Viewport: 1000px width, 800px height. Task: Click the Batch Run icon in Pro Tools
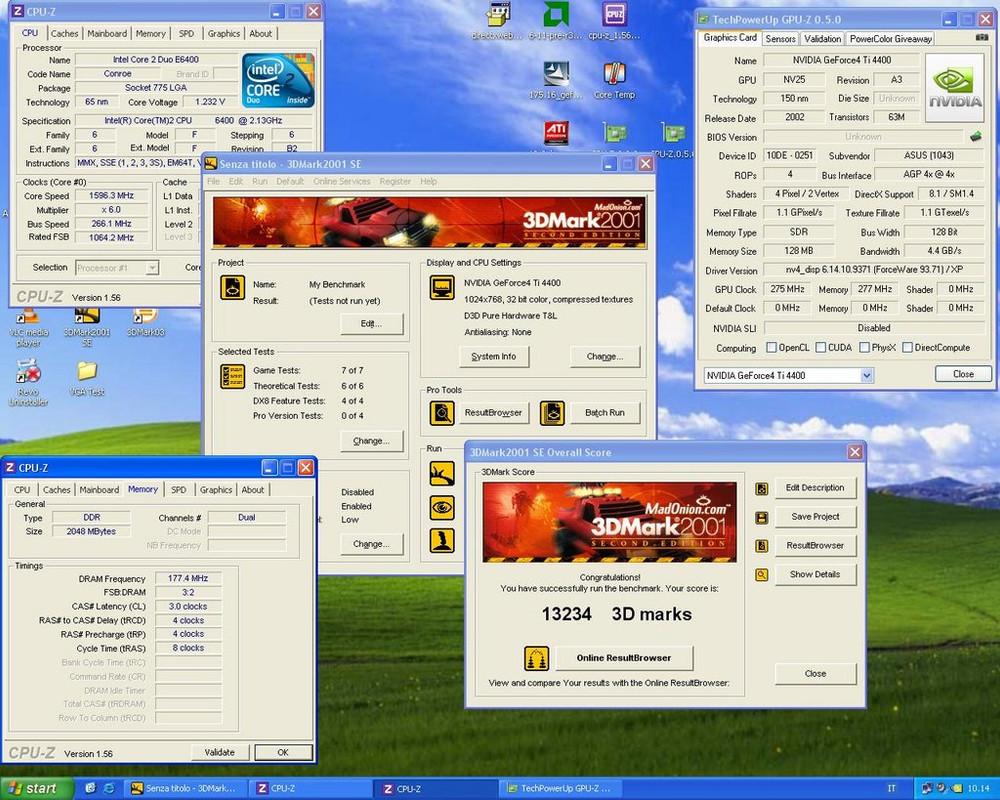coord(552,413)
